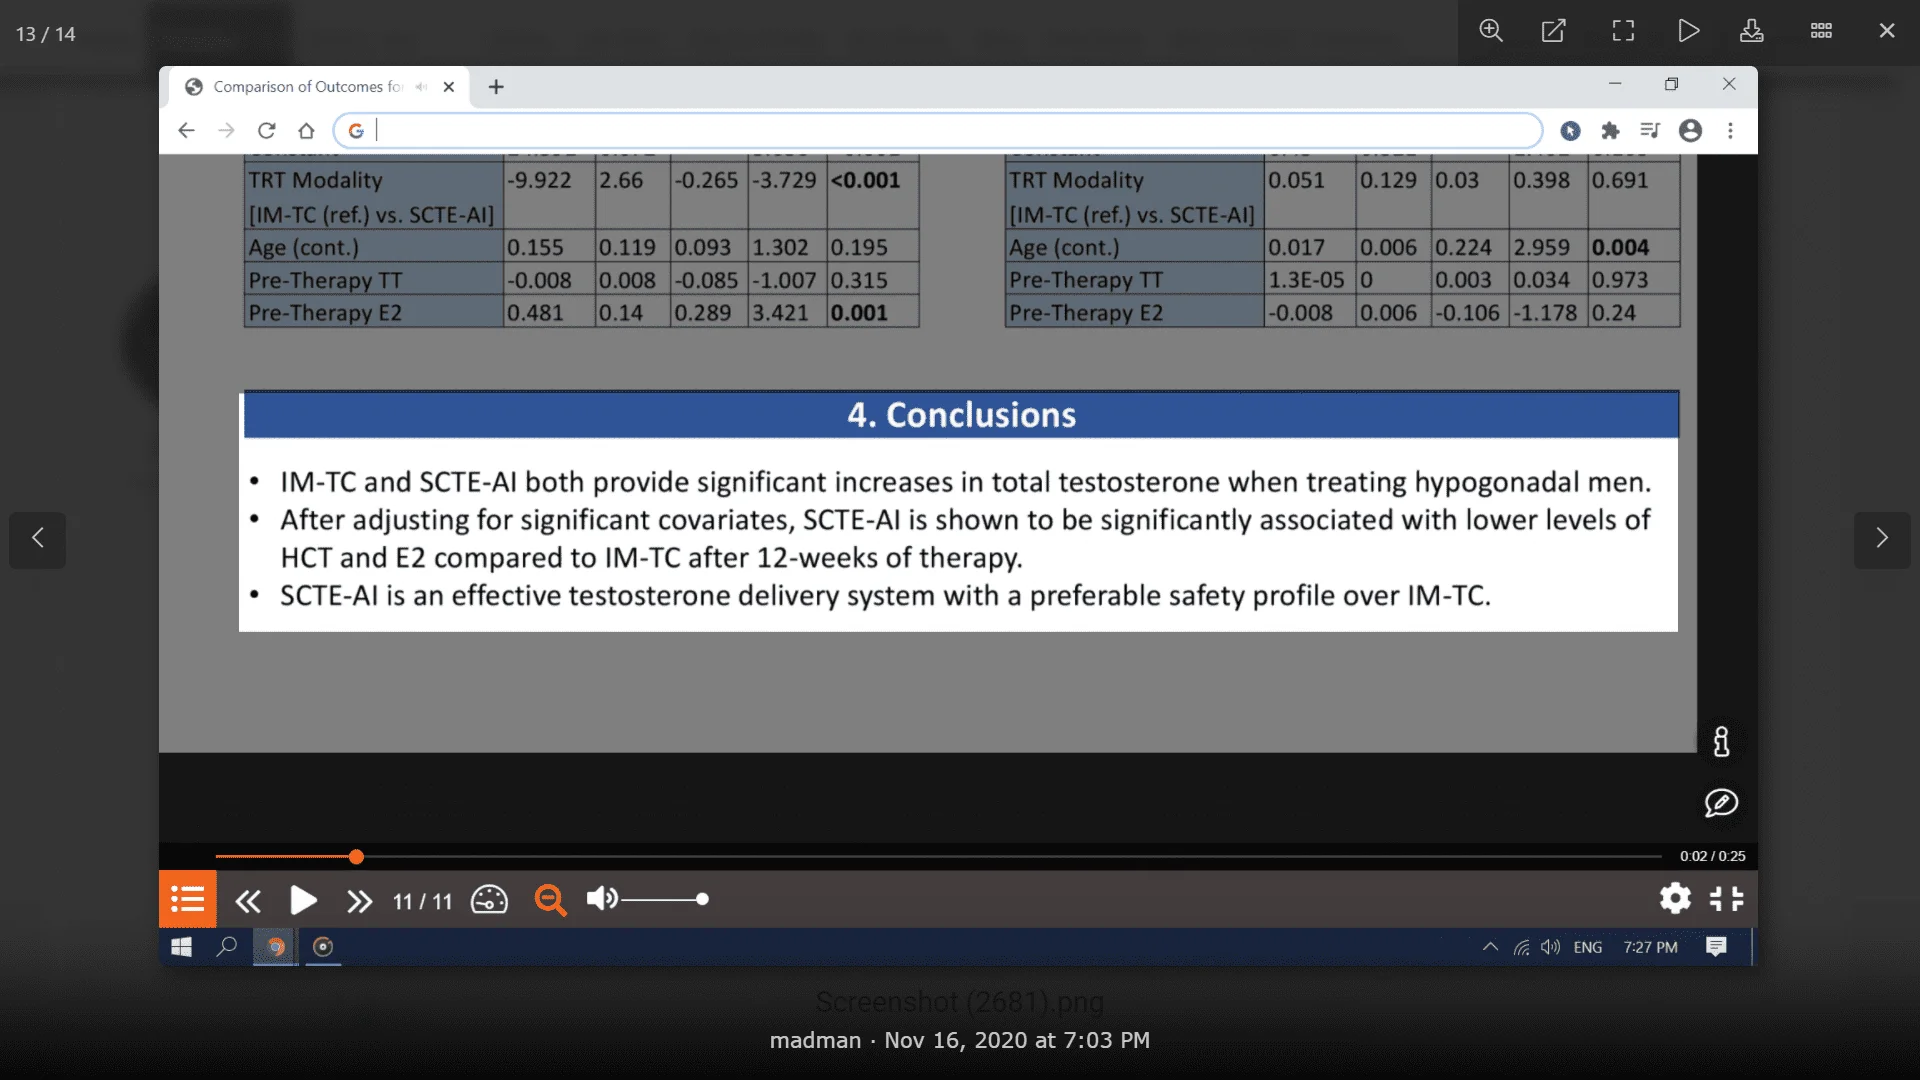
Task: Mute the presentation audio speaker
Action: [601, 899]
